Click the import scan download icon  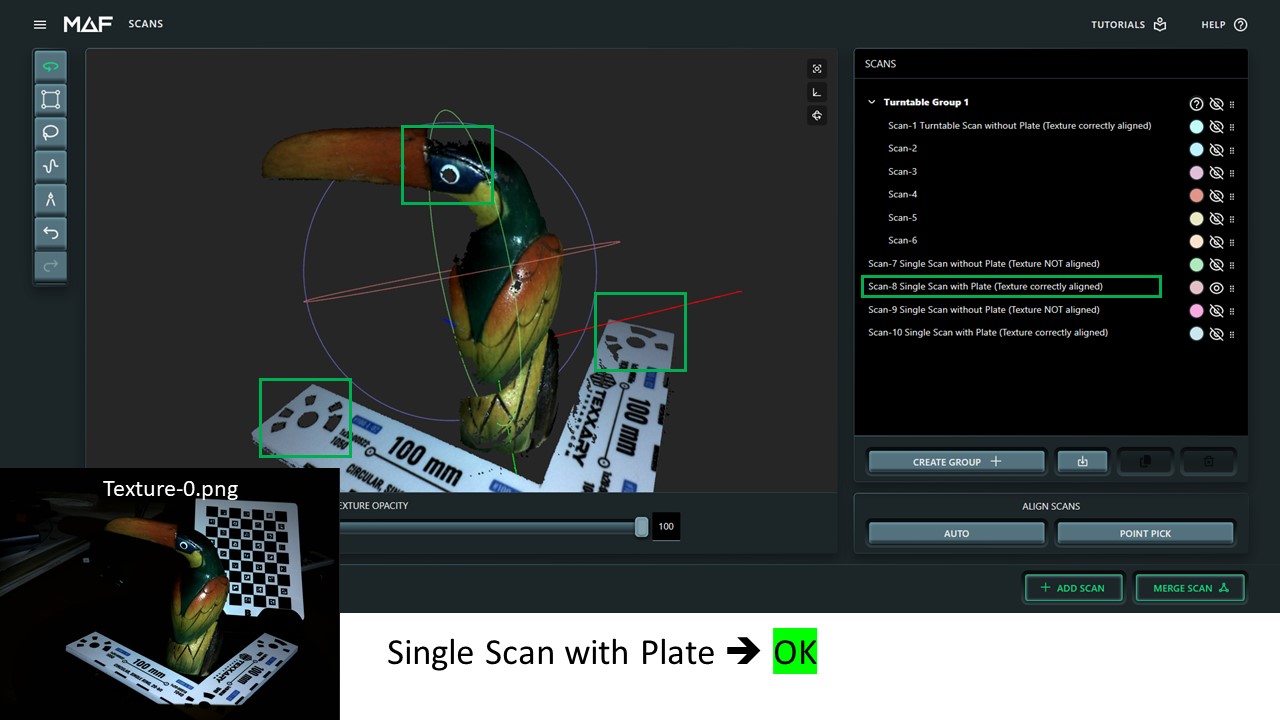pyautogui.click(x=1082, y=462)
